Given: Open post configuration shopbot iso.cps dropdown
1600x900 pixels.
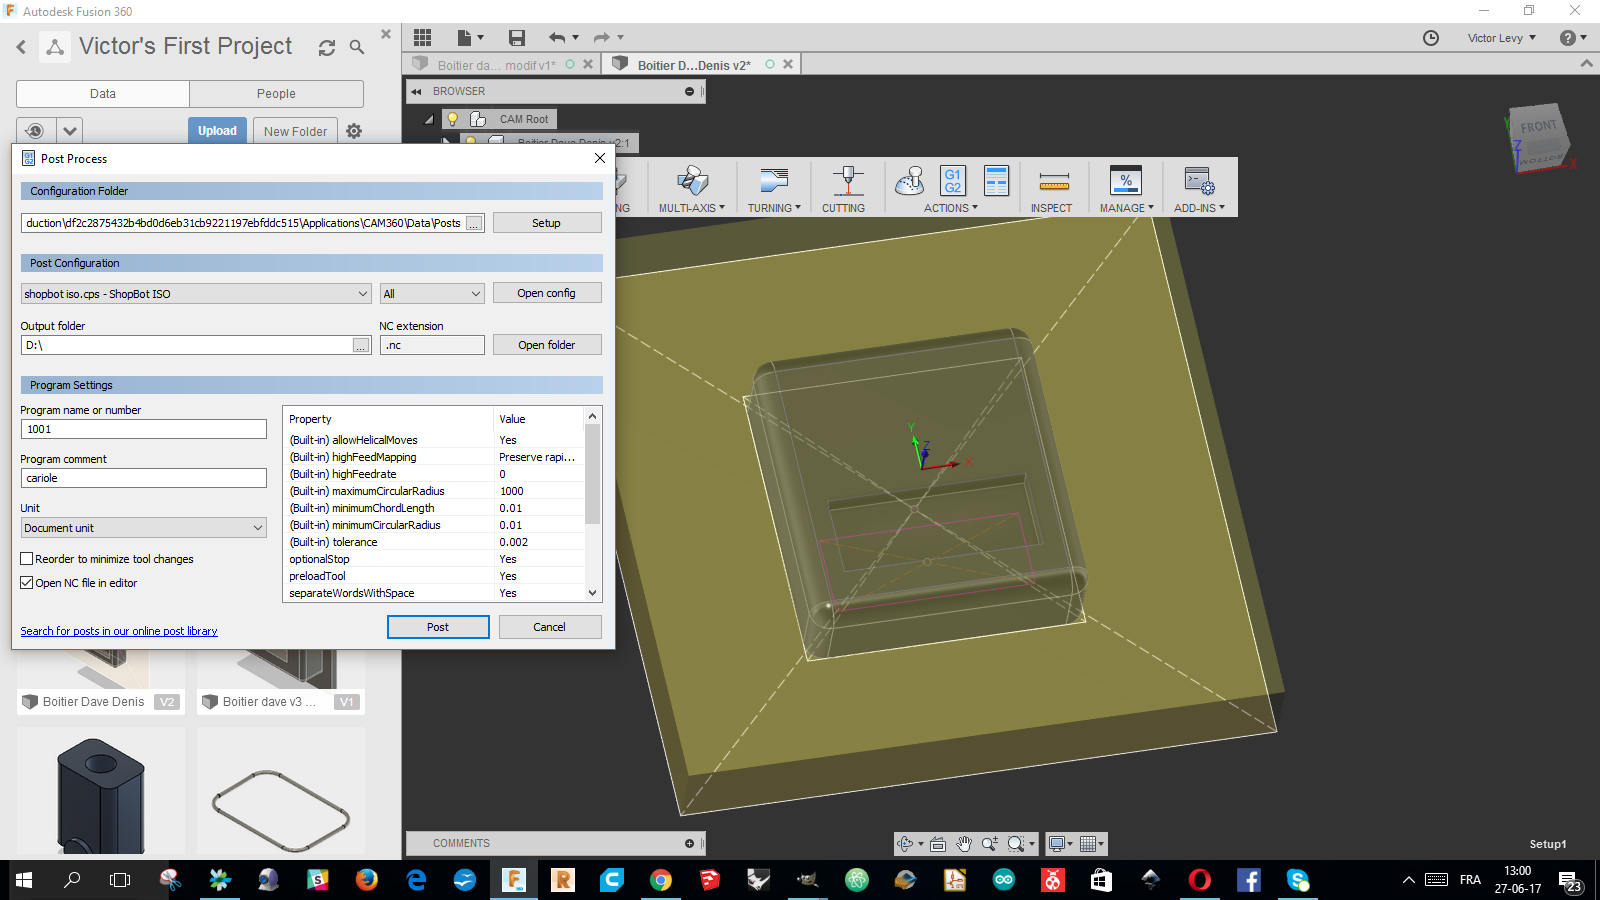Looking at the screenshot, I should (196, 294).
